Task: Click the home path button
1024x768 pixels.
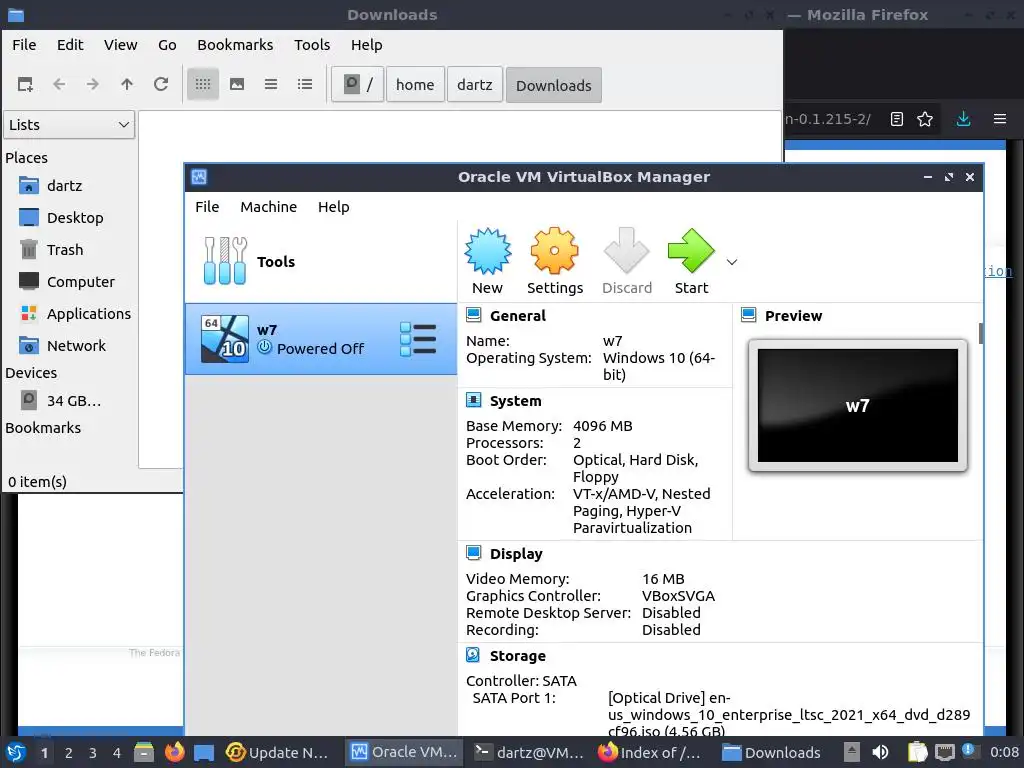Action: (415, 84)
